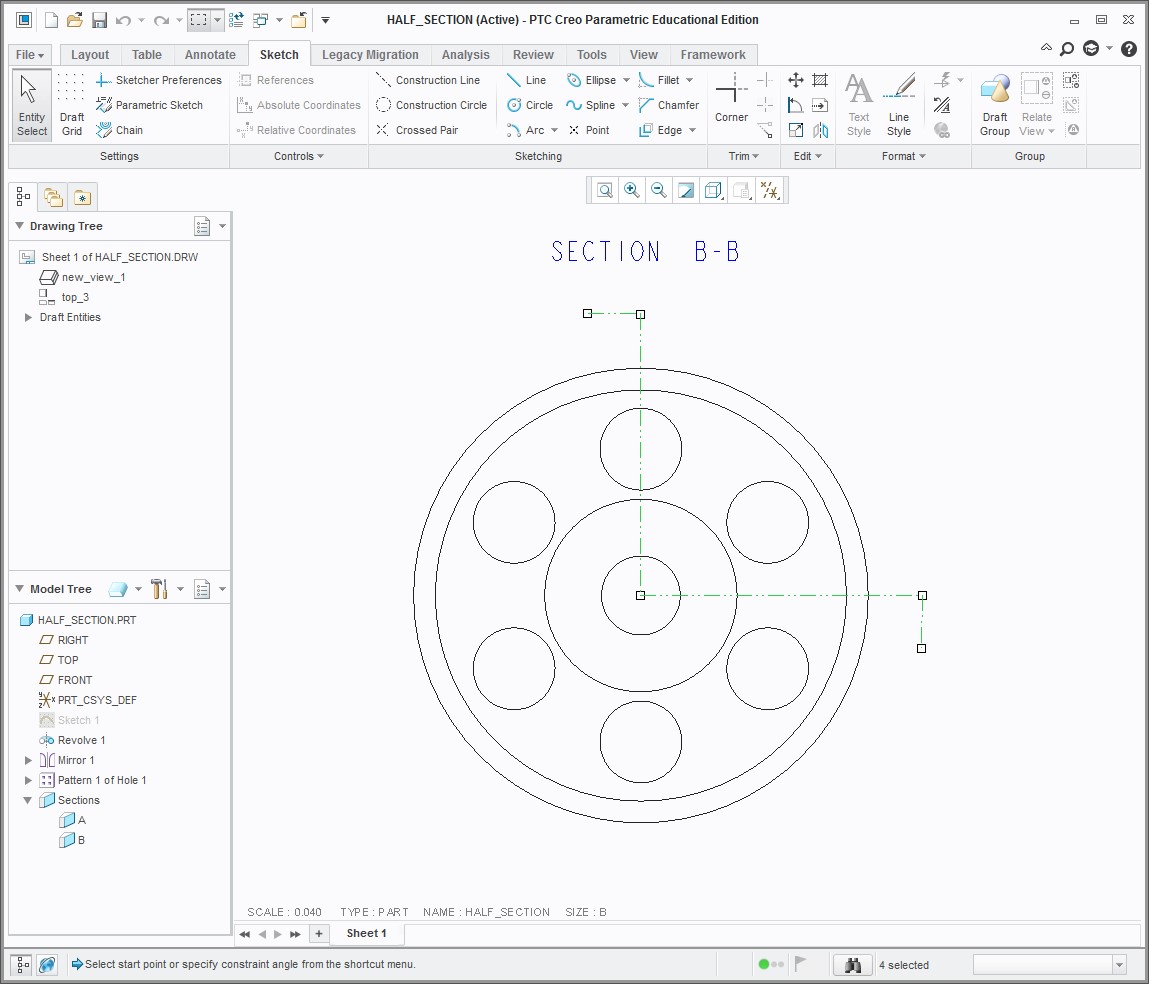Open the Review tab
The image size is (1149, 984).
coord(533,54)
